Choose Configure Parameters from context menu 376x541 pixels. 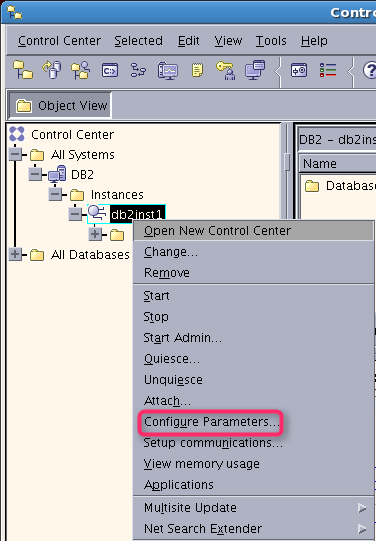[x=210, y=422]
